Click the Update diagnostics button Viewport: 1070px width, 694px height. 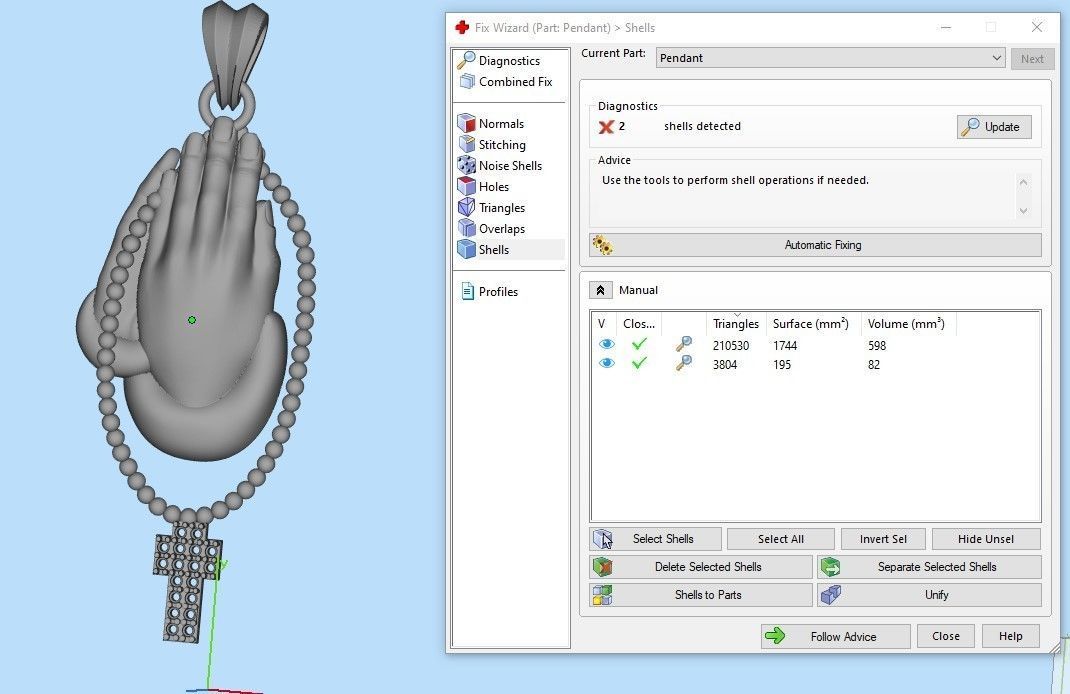[x=994, y=127]
